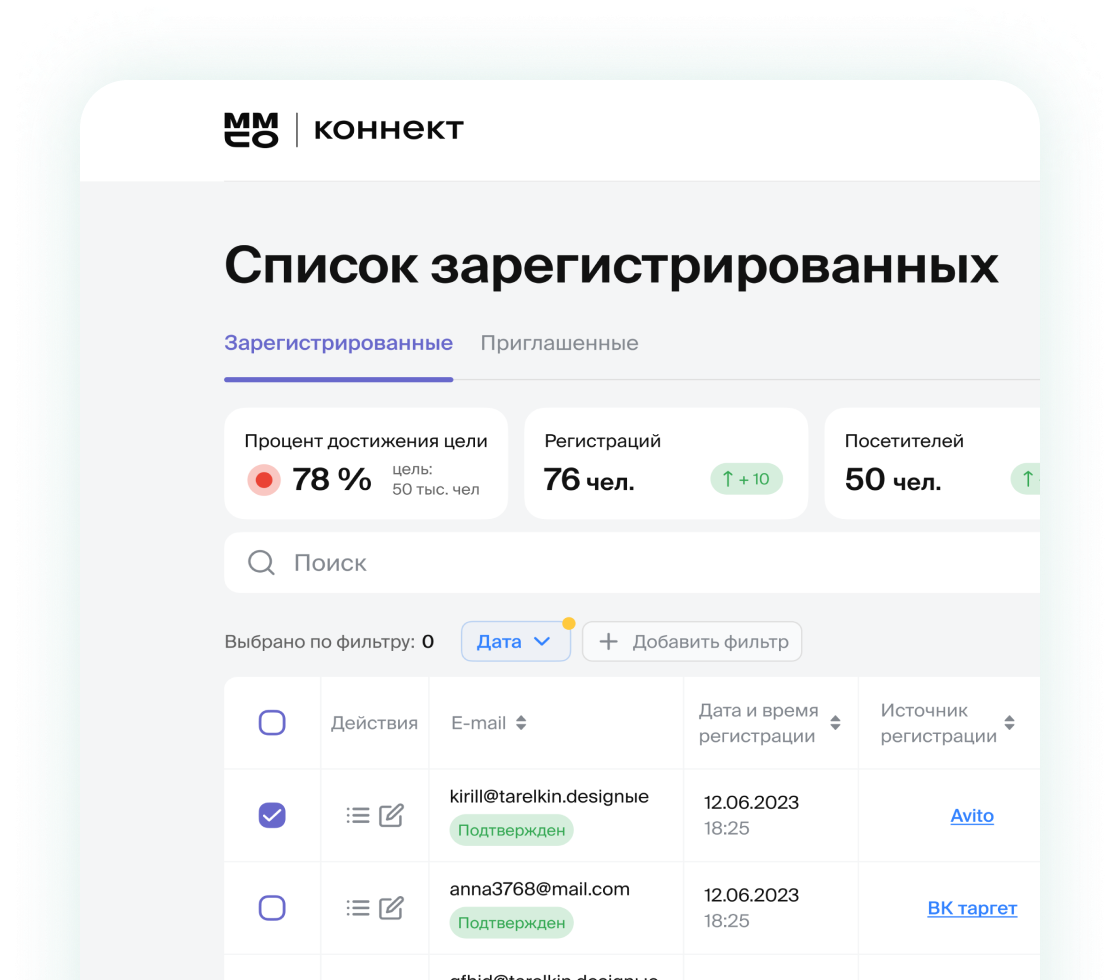
Task: Click the kirill@tarelkin.design email text
Action: (549, 796)
